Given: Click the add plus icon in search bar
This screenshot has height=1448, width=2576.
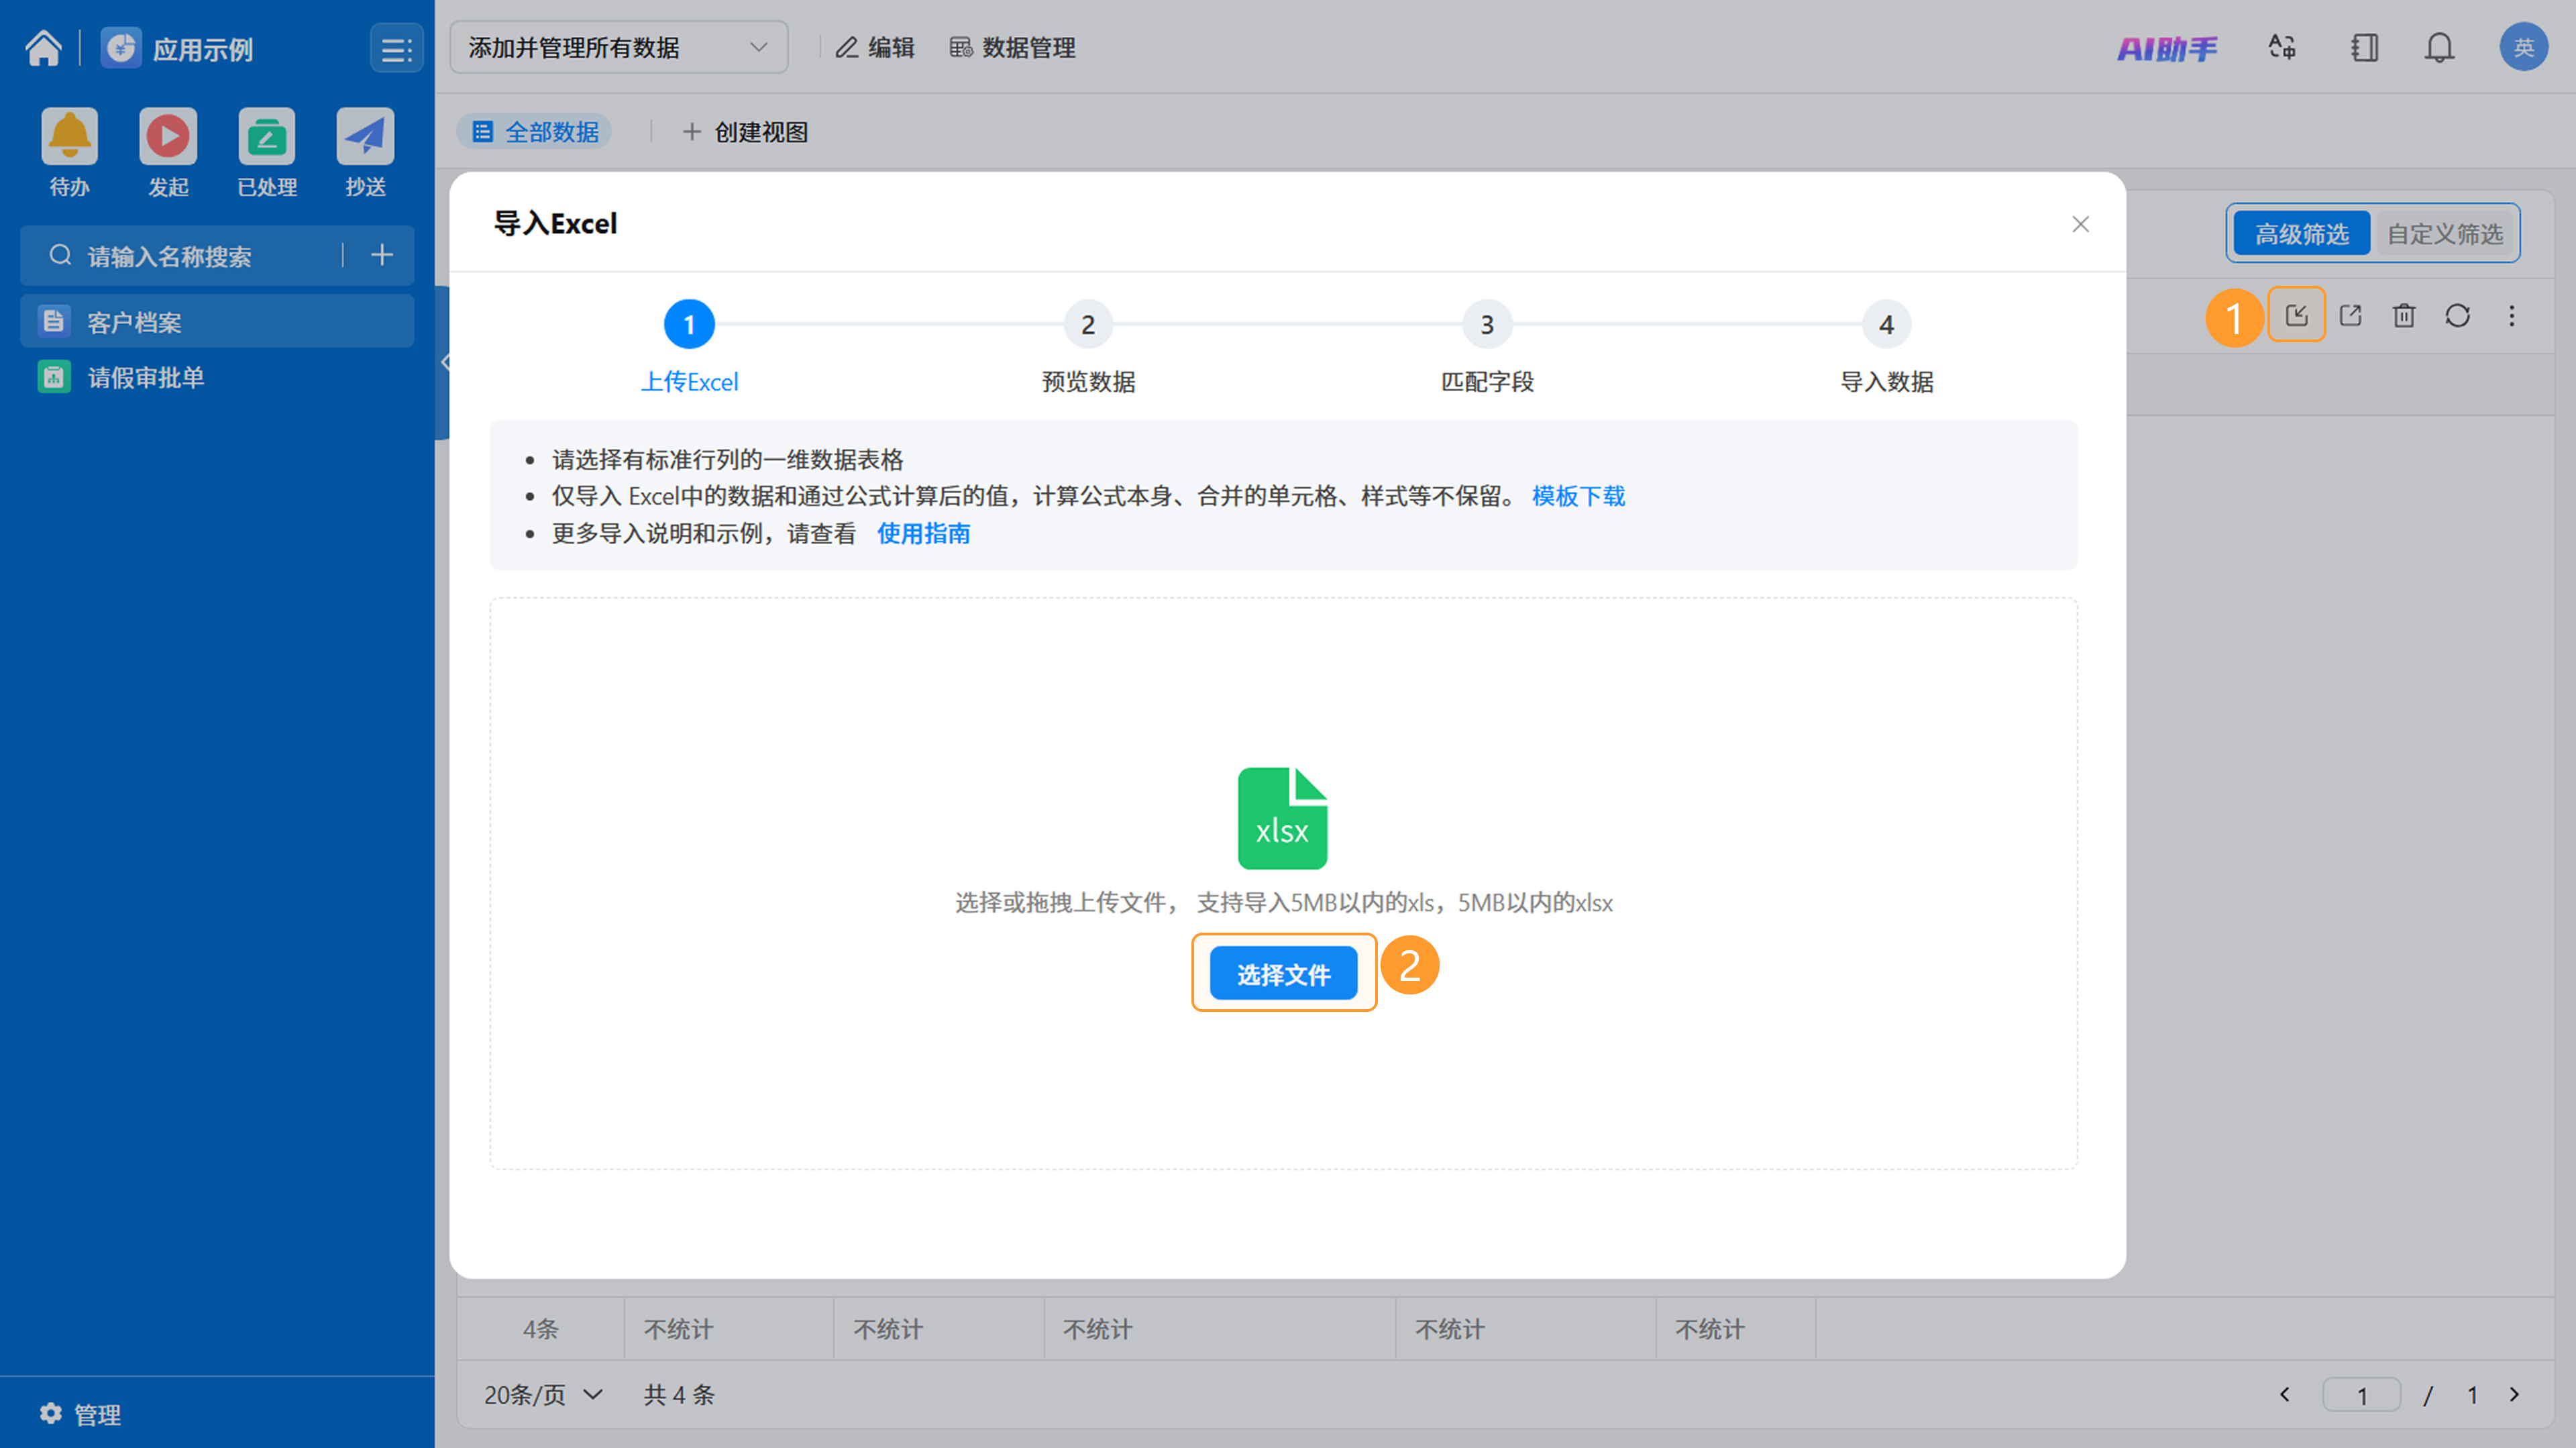Looking at the screenshot, I should coord(381,255).
